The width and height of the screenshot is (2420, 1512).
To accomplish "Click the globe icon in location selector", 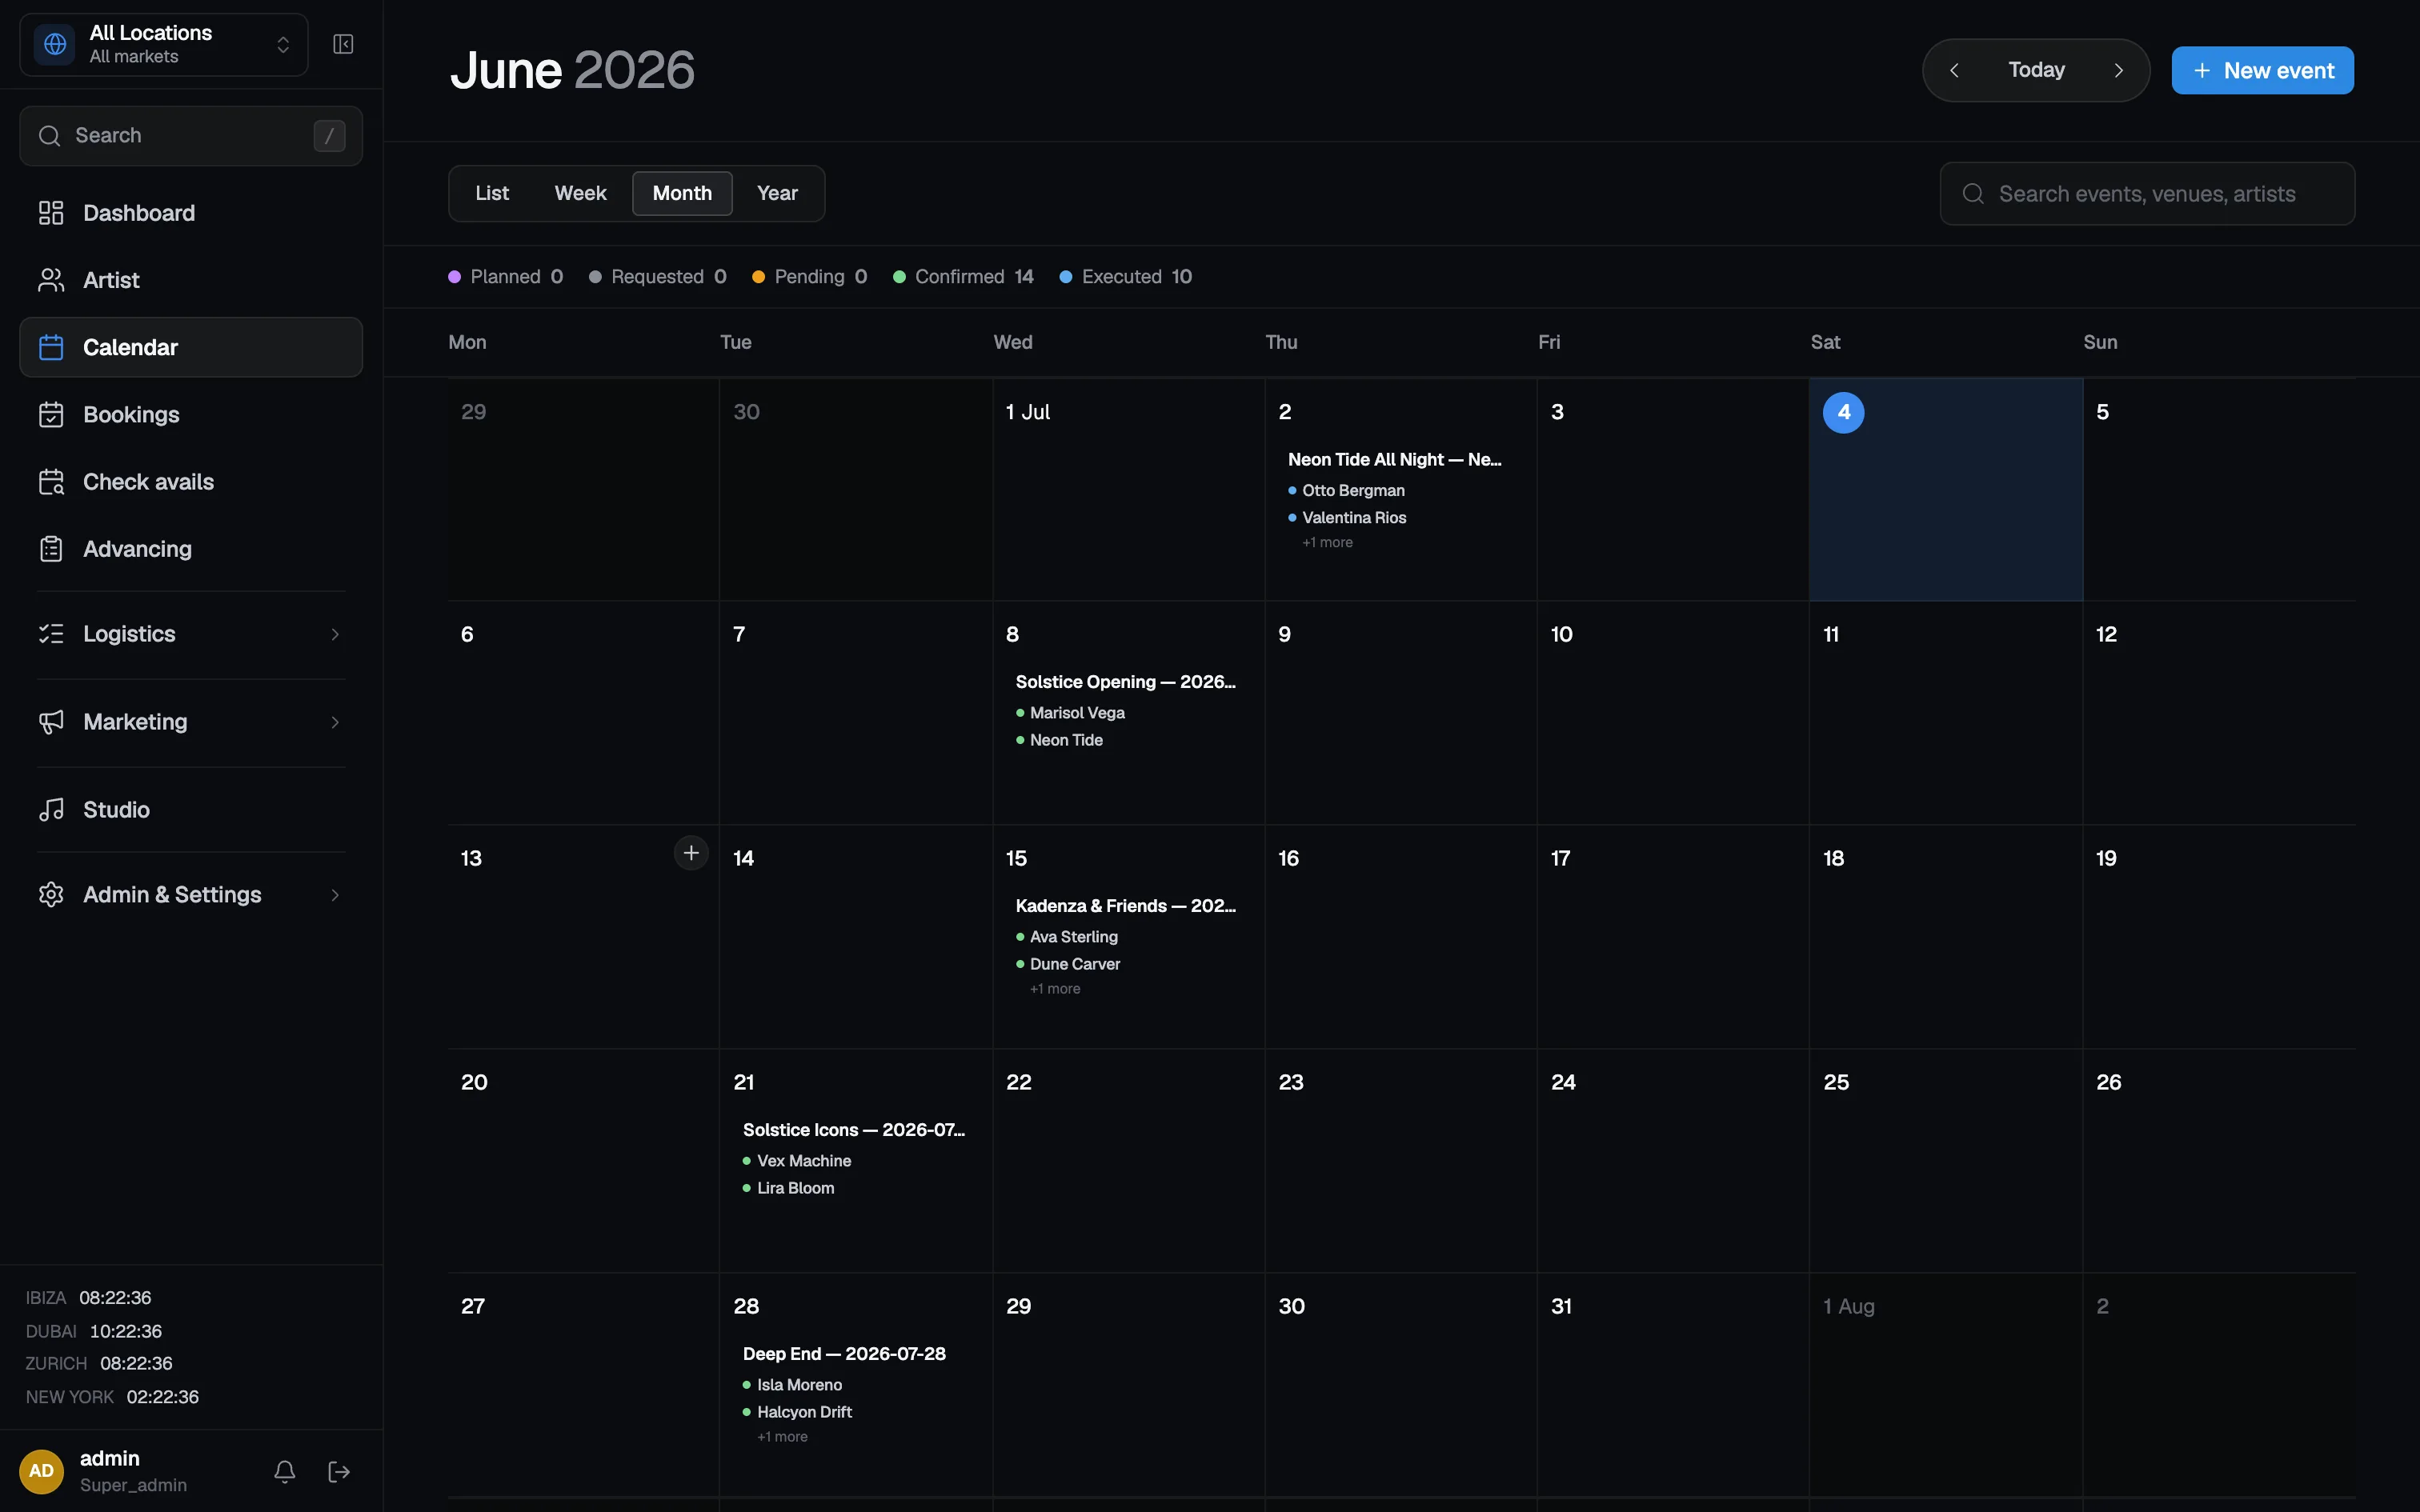I will [55, 44].
